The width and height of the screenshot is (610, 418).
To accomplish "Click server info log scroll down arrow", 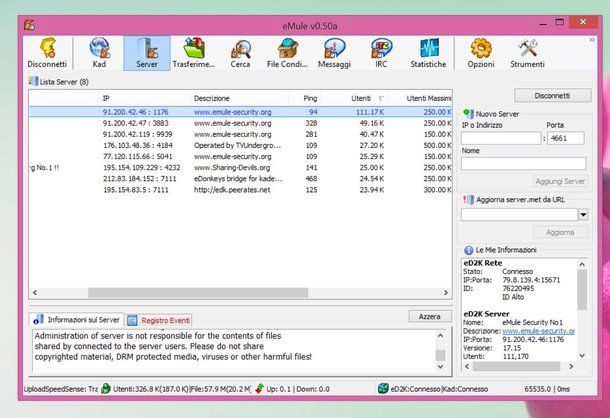I will point(440,367).
